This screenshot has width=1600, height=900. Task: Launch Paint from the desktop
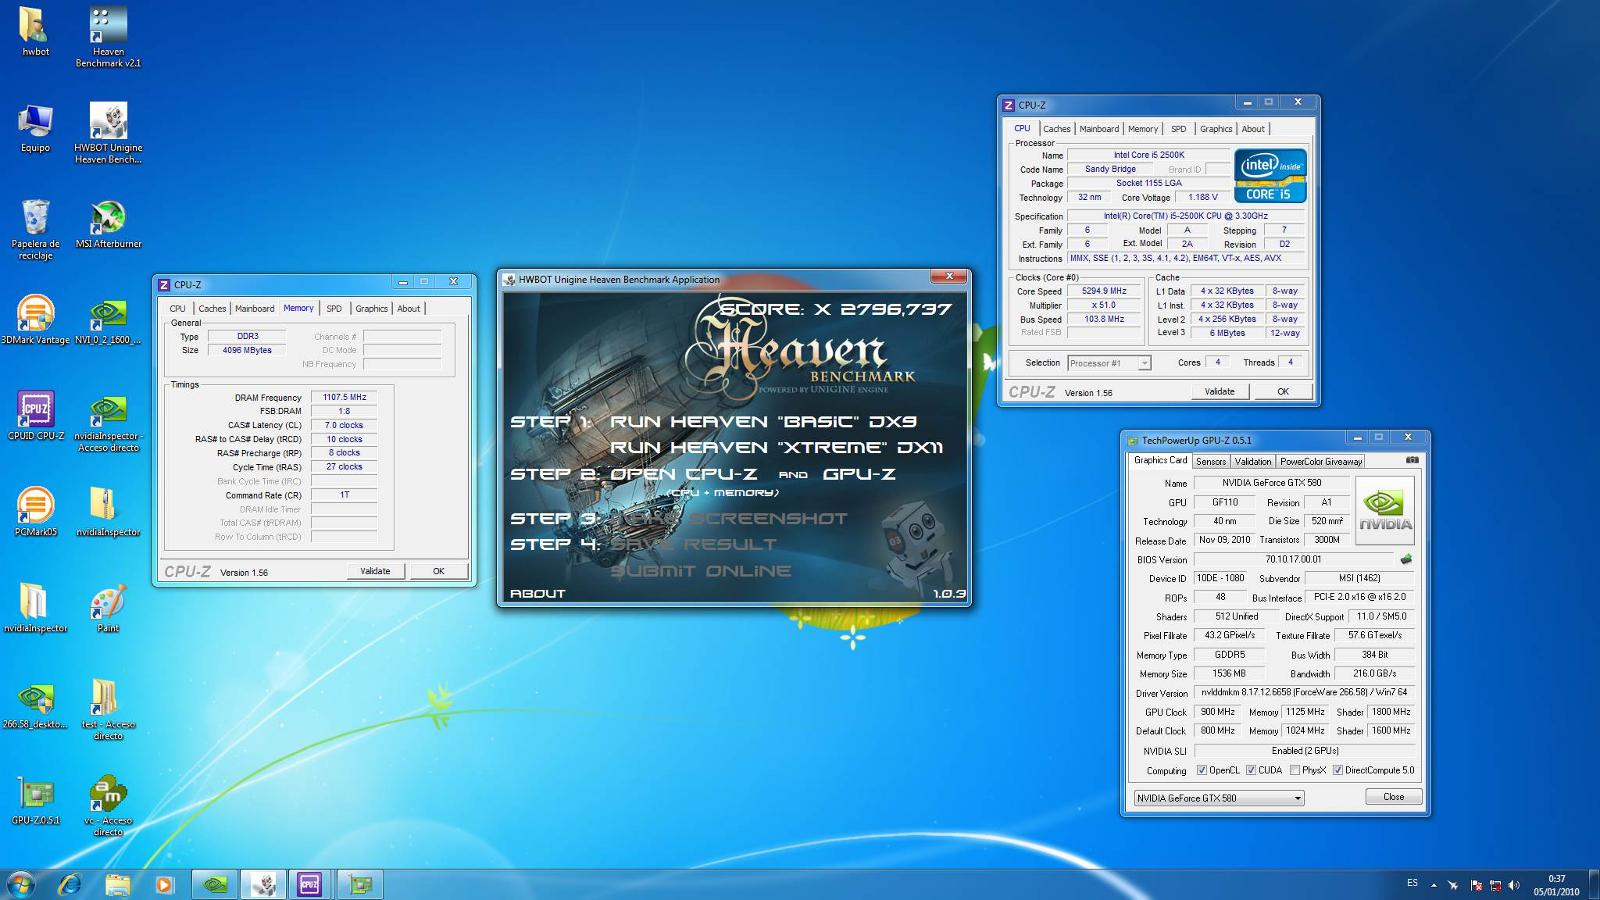[108, 608]
